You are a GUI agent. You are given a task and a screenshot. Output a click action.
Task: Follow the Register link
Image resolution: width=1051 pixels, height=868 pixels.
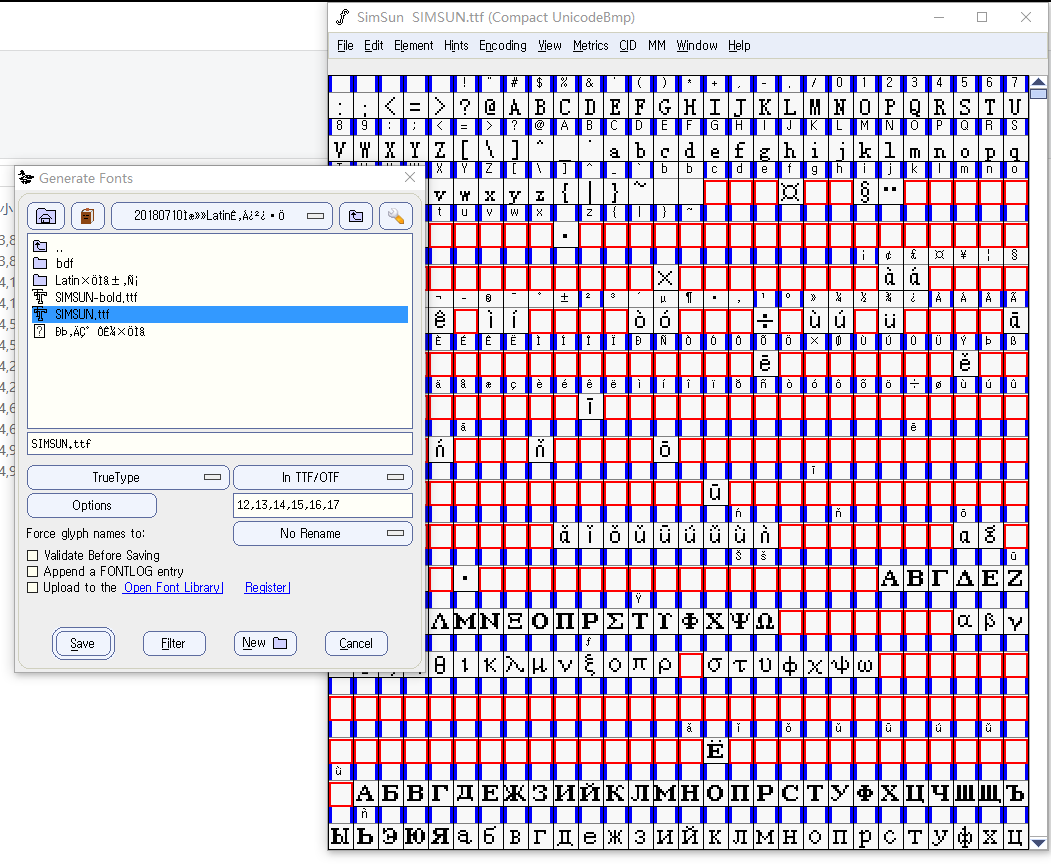tap(267, 588)
